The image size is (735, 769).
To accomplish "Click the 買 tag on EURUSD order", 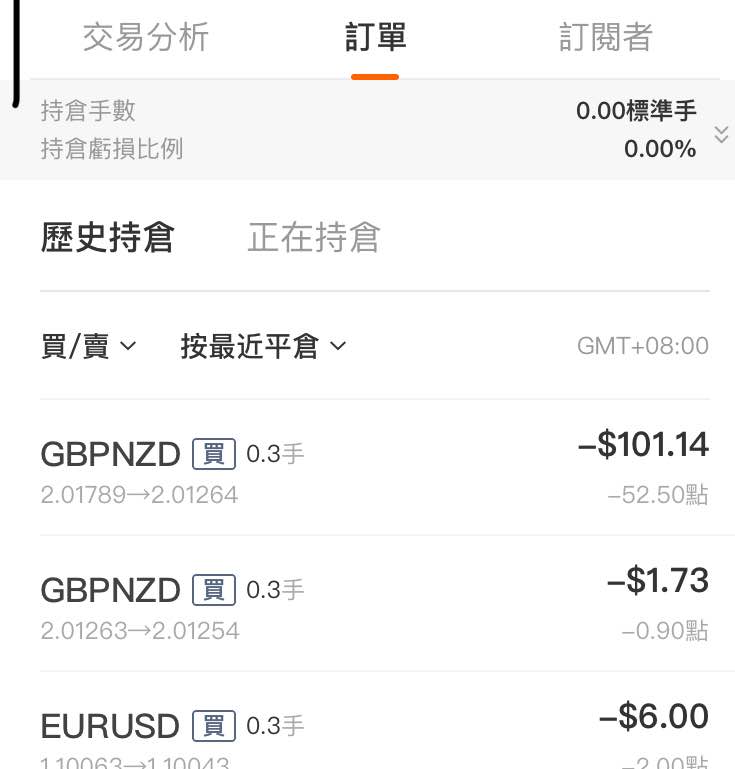I will pyautogui.click(x=214, y=725).
